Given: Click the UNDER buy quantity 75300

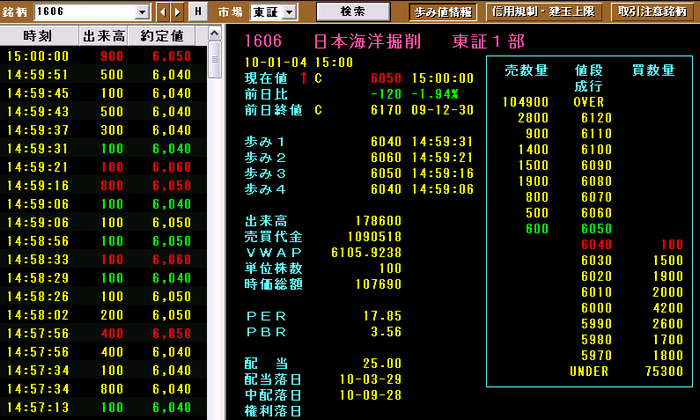Looking at the screenshot, I should pos(664,371).
